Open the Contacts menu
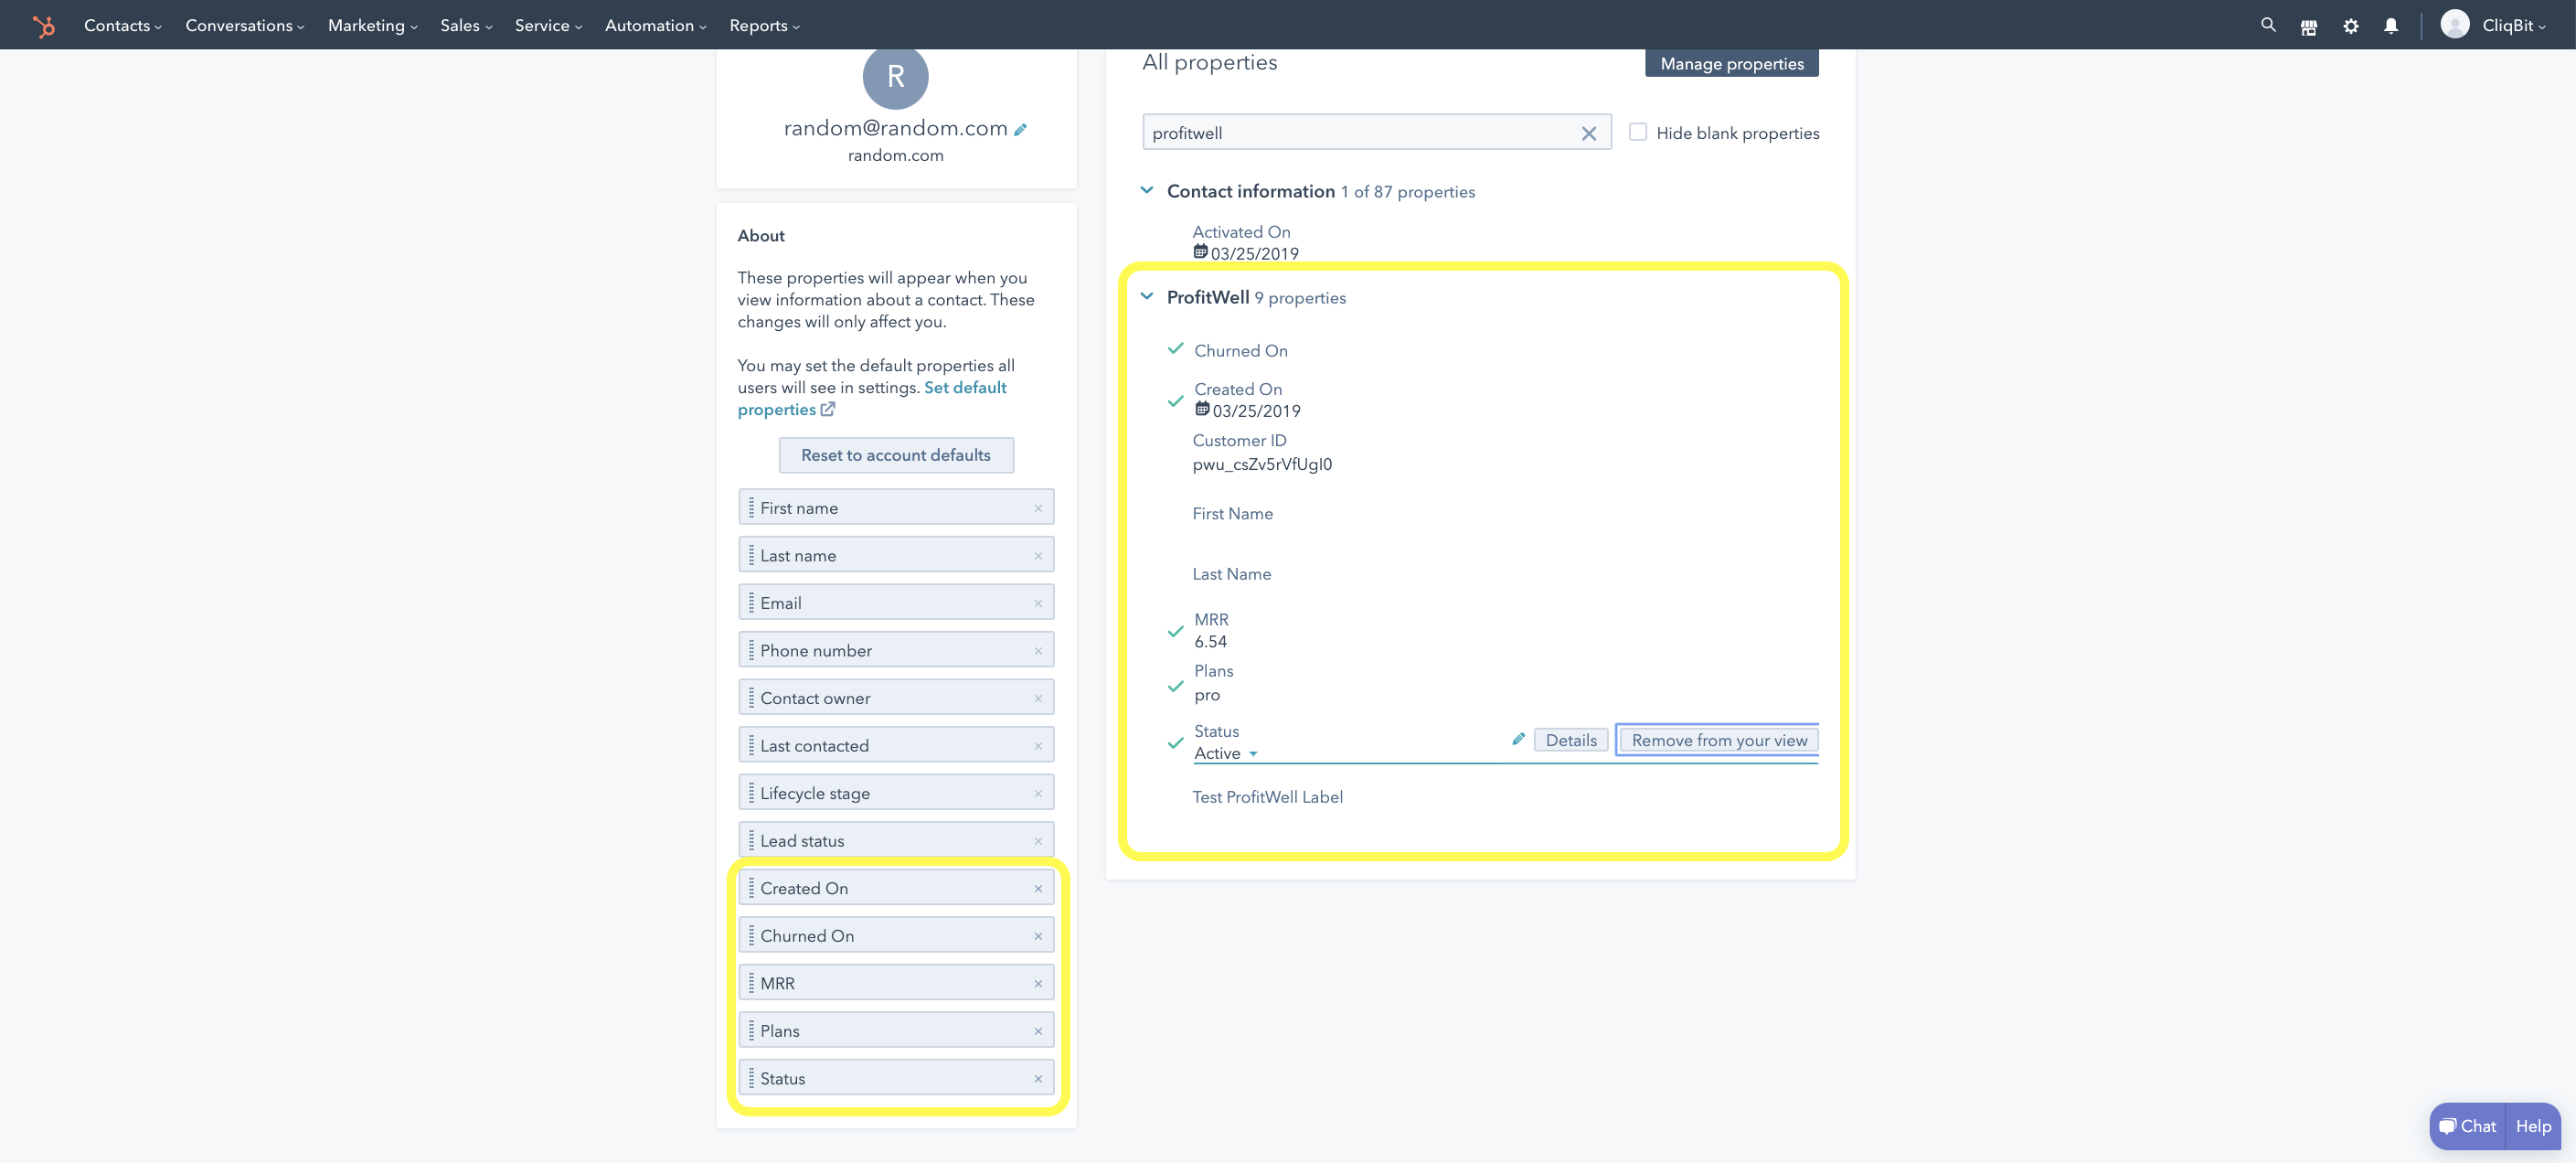The image size is (2576, 1163). click(122, 25)
